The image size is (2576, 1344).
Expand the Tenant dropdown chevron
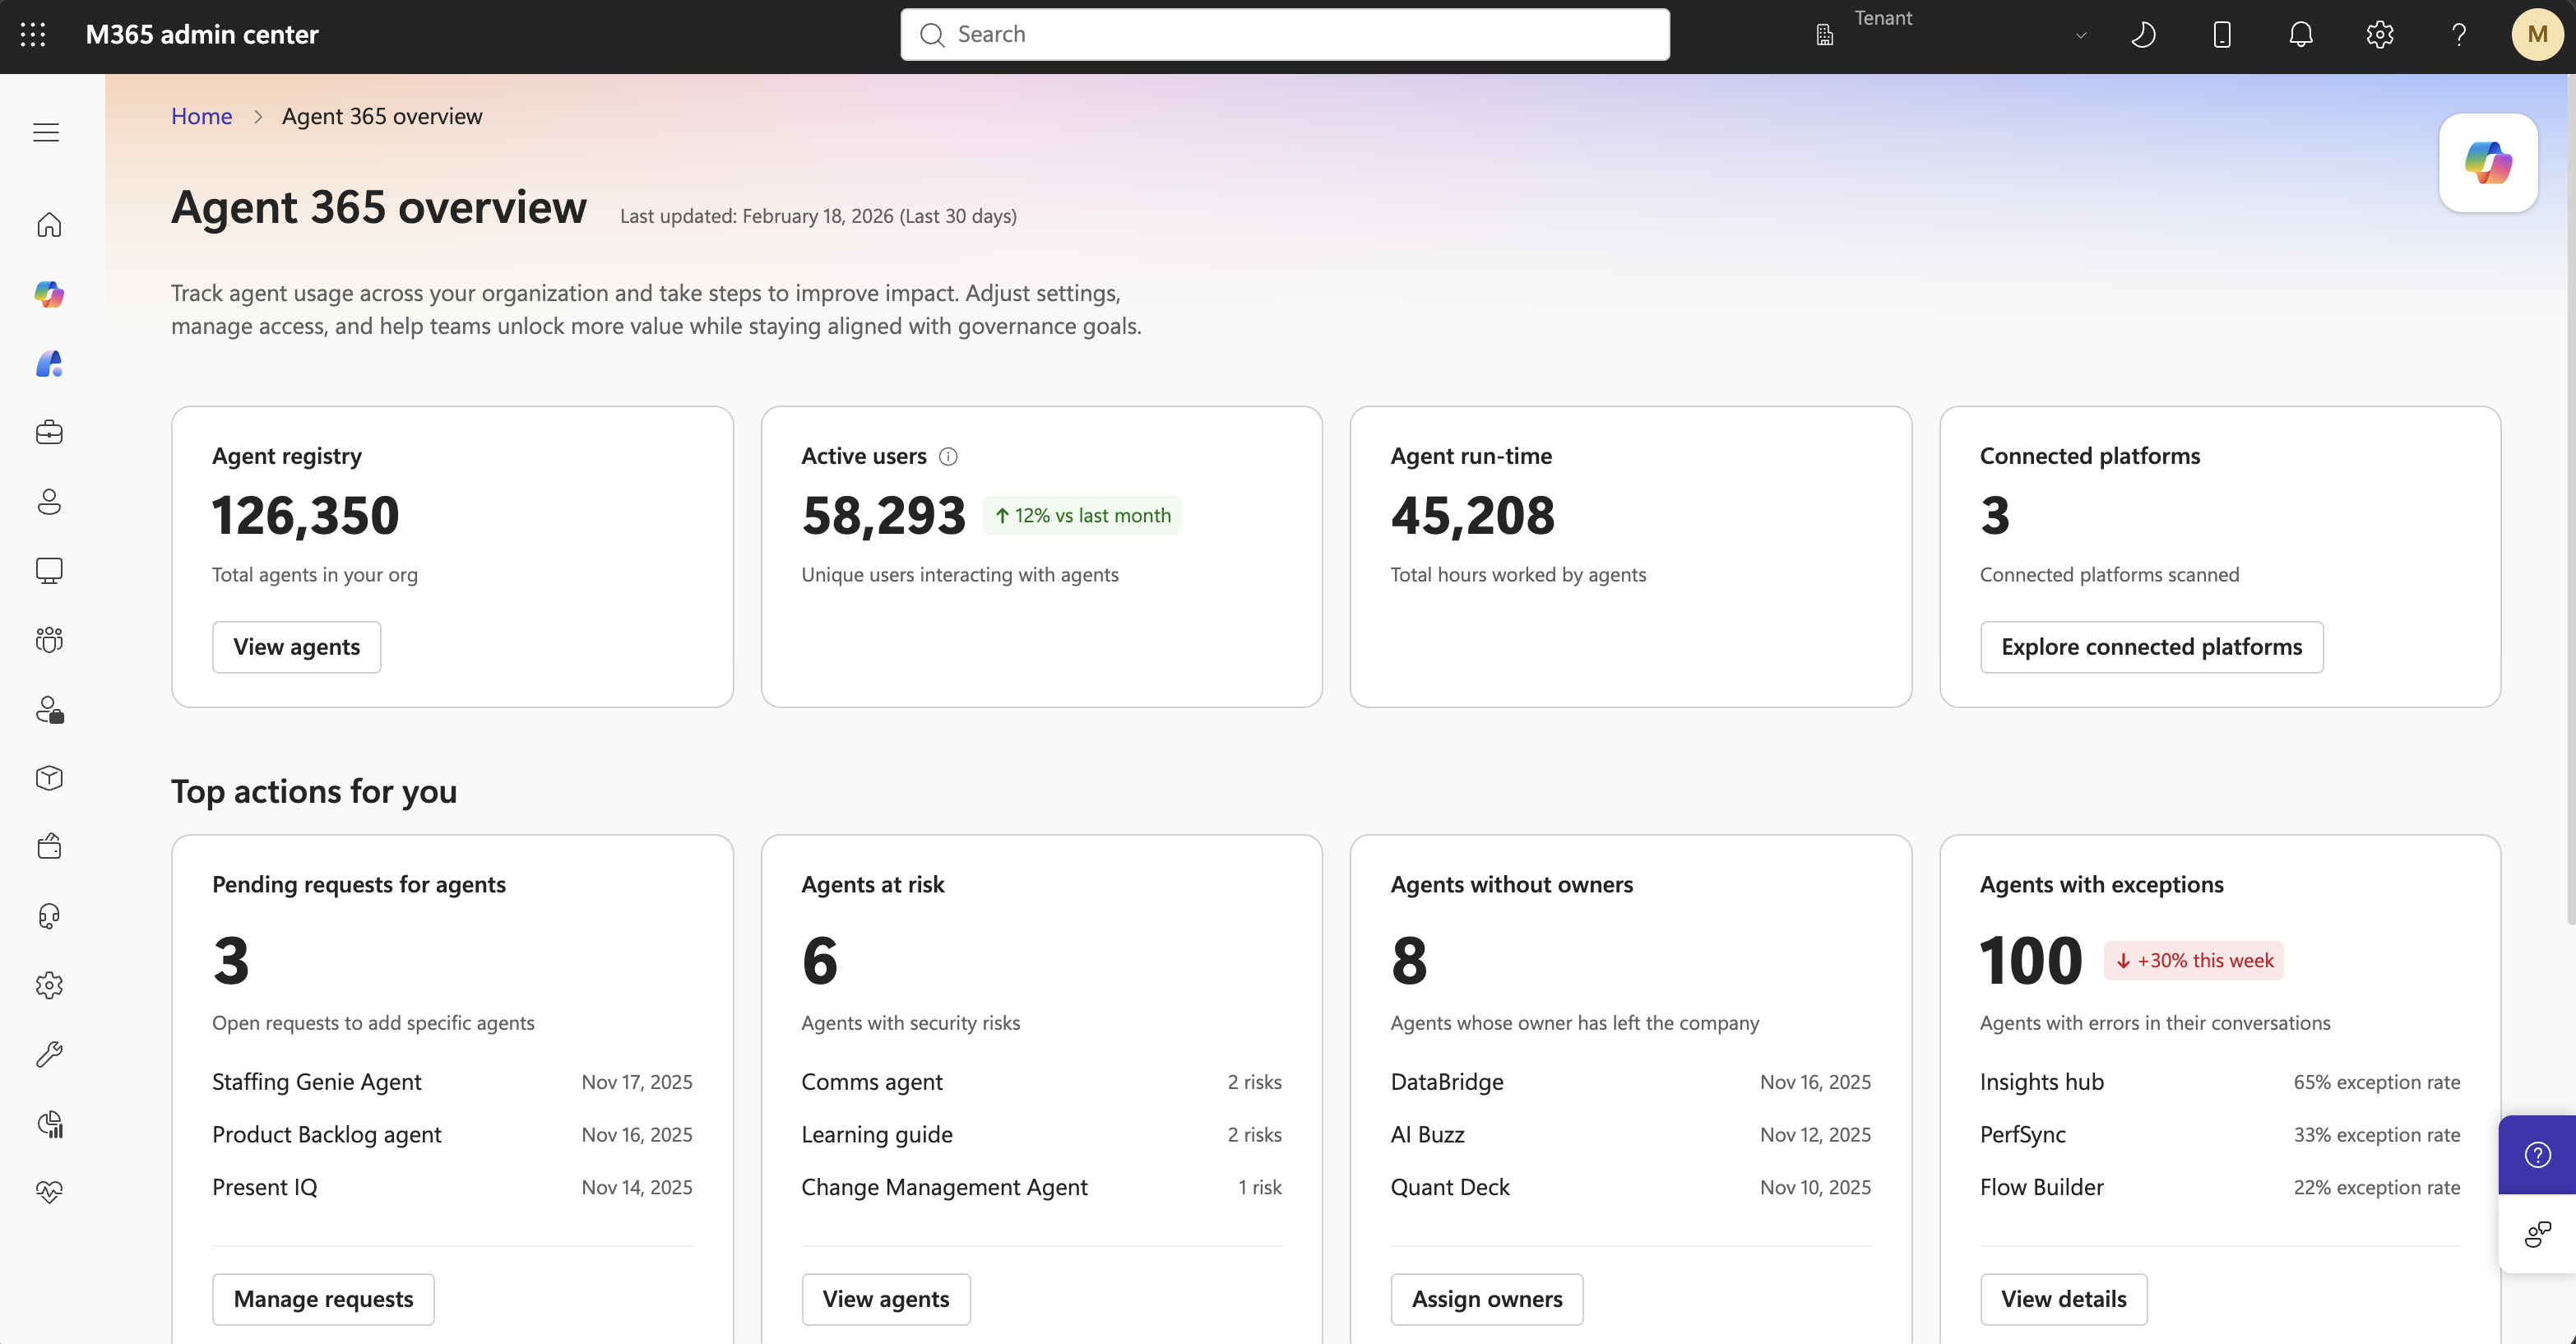click(2081, 35)
